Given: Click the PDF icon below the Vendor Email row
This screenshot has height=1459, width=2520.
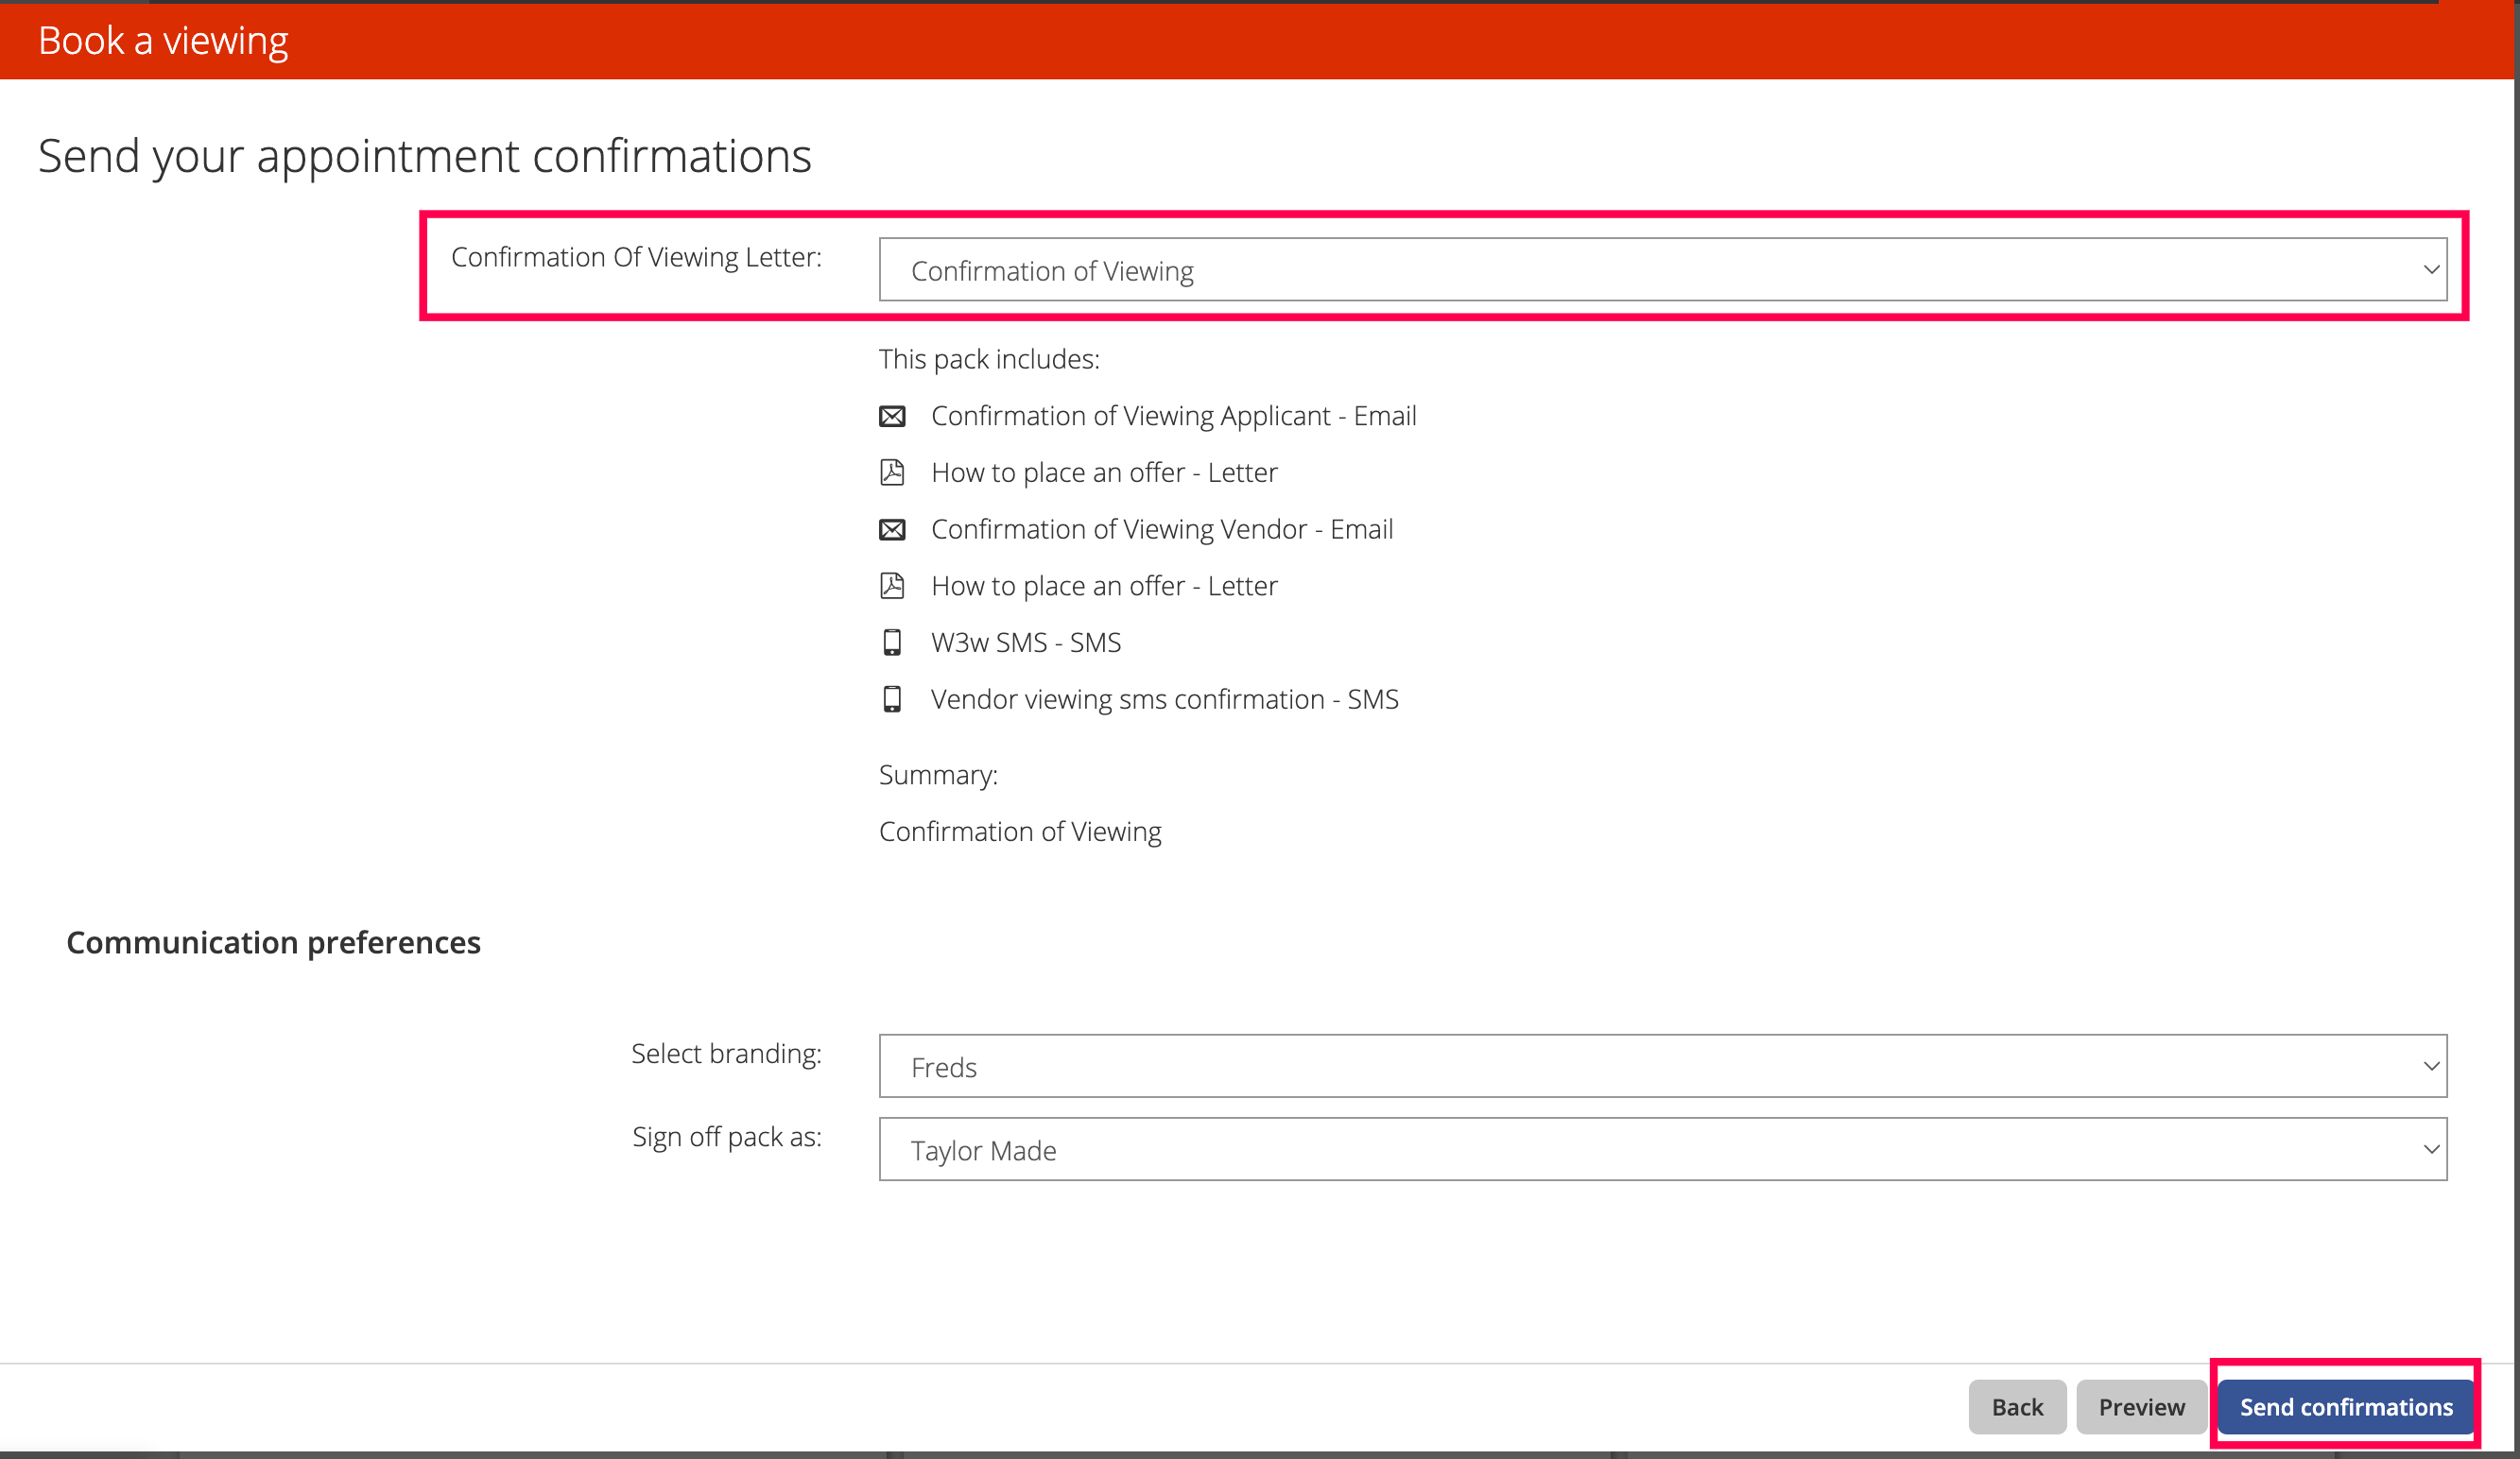Looking at the screenshot, I should coord(892,585).
